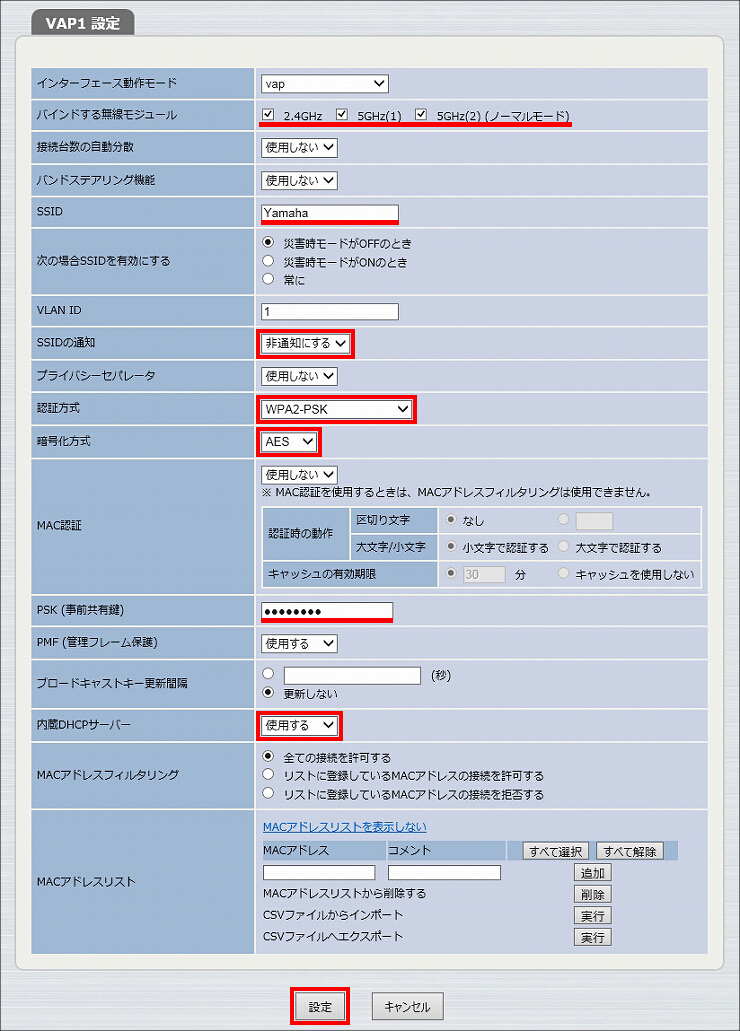Open the プライバシーセパレータ dropdown

[x=299, y=376]
